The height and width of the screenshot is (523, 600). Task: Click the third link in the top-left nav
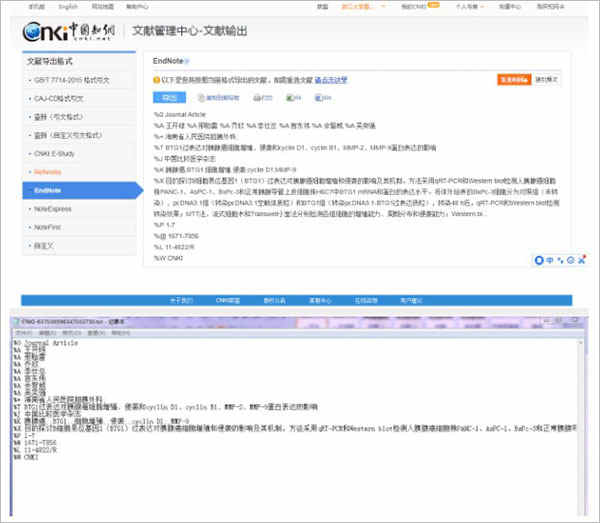click(x=103, y=7)
